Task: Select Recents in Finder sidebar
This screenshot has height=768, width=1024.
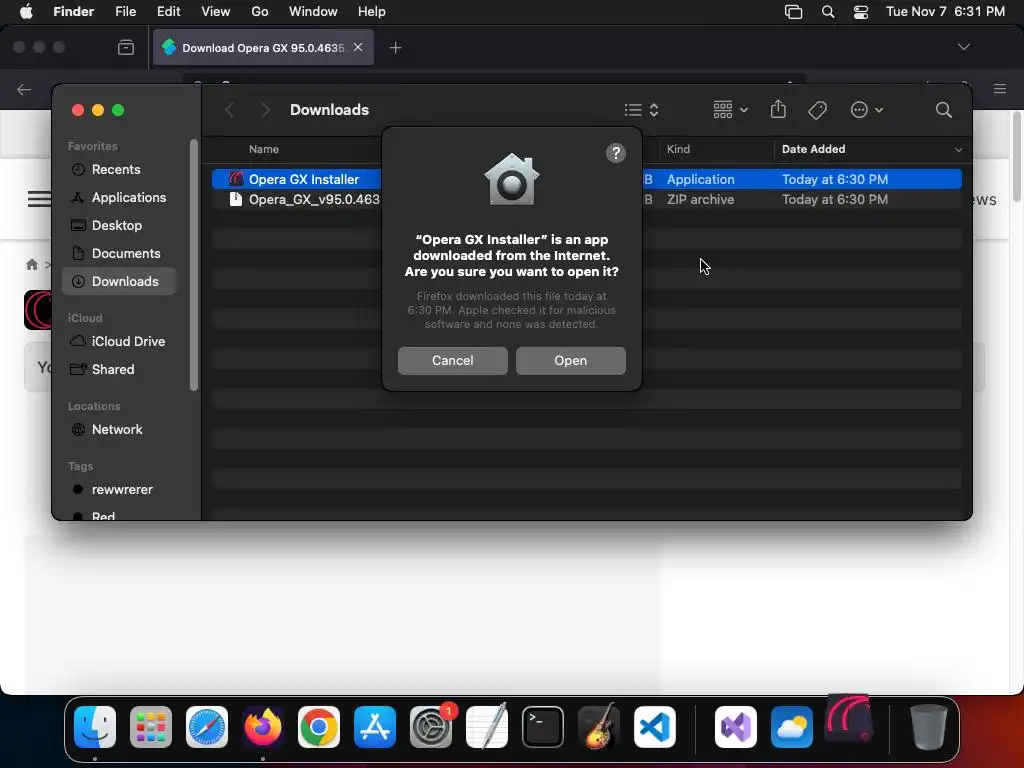Action: click(116, 170)
